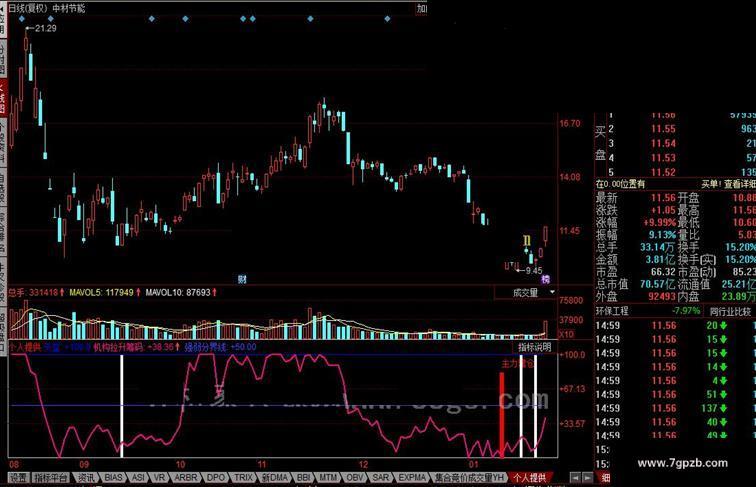Select the BIAS indicator tab
The height and width of the screenshot is (487, 756).
(x=113, y=477)
